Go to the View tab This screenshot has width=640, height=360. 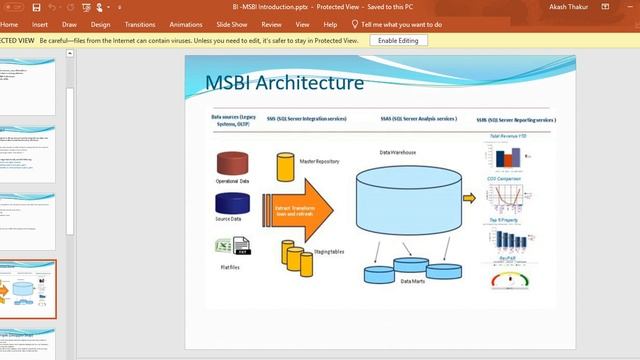point(302,24)
